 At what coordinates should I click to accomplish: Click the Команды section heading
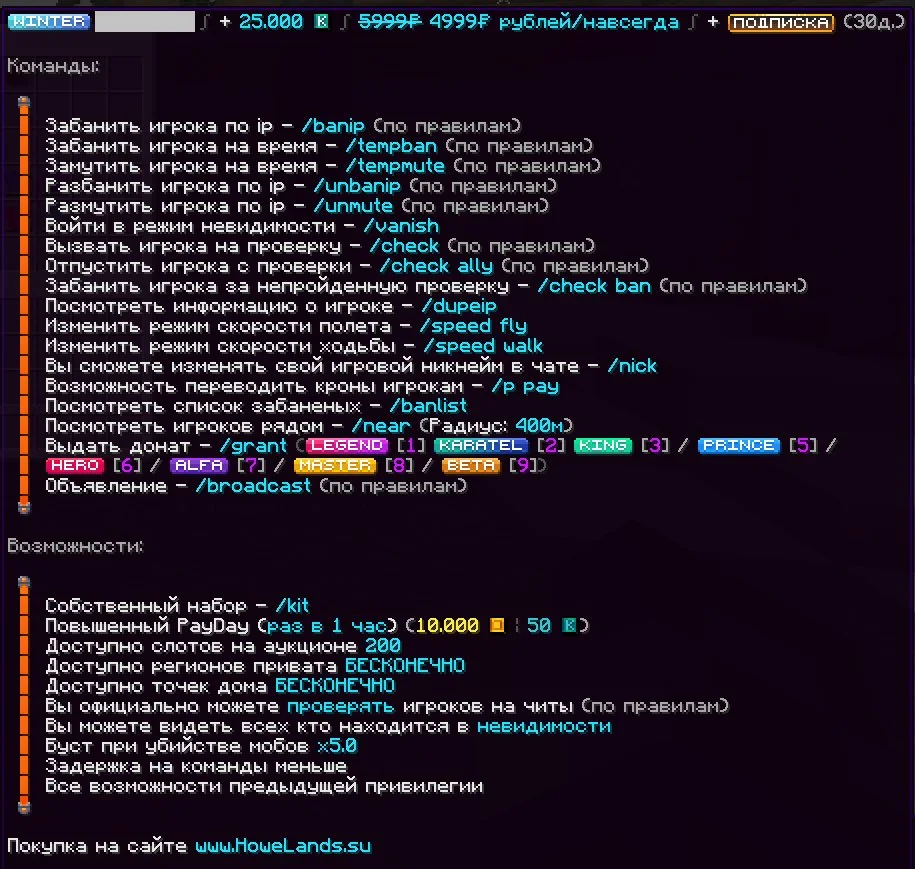53,66
